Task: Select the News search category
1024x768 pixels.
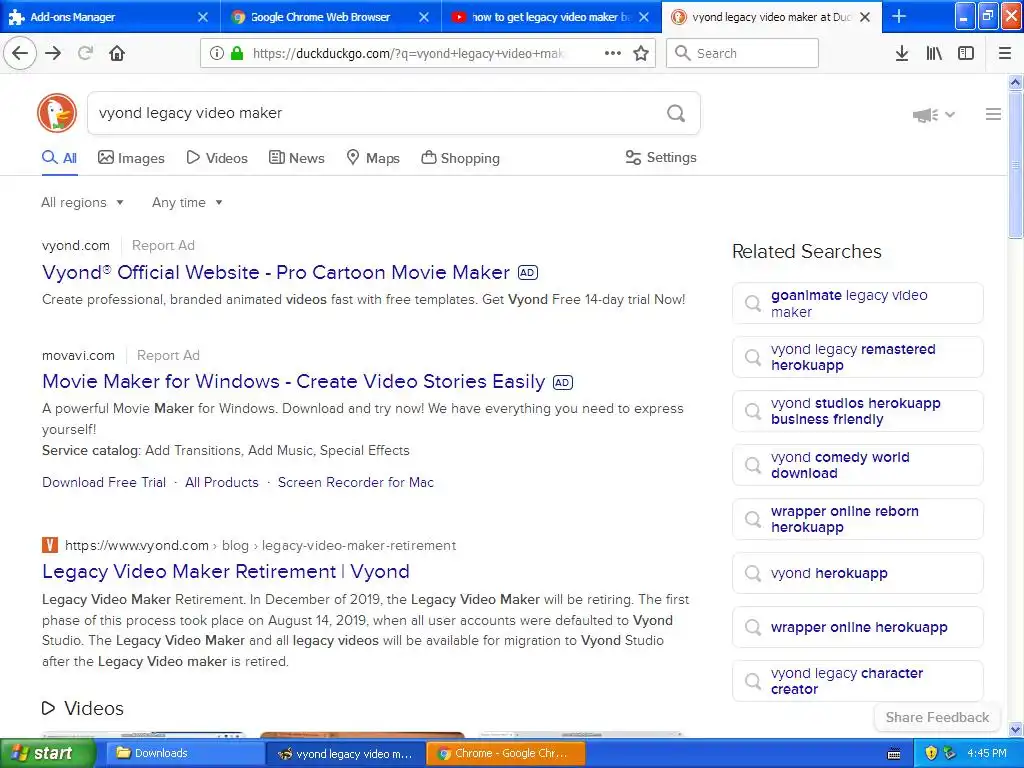Action: [296, 158]
